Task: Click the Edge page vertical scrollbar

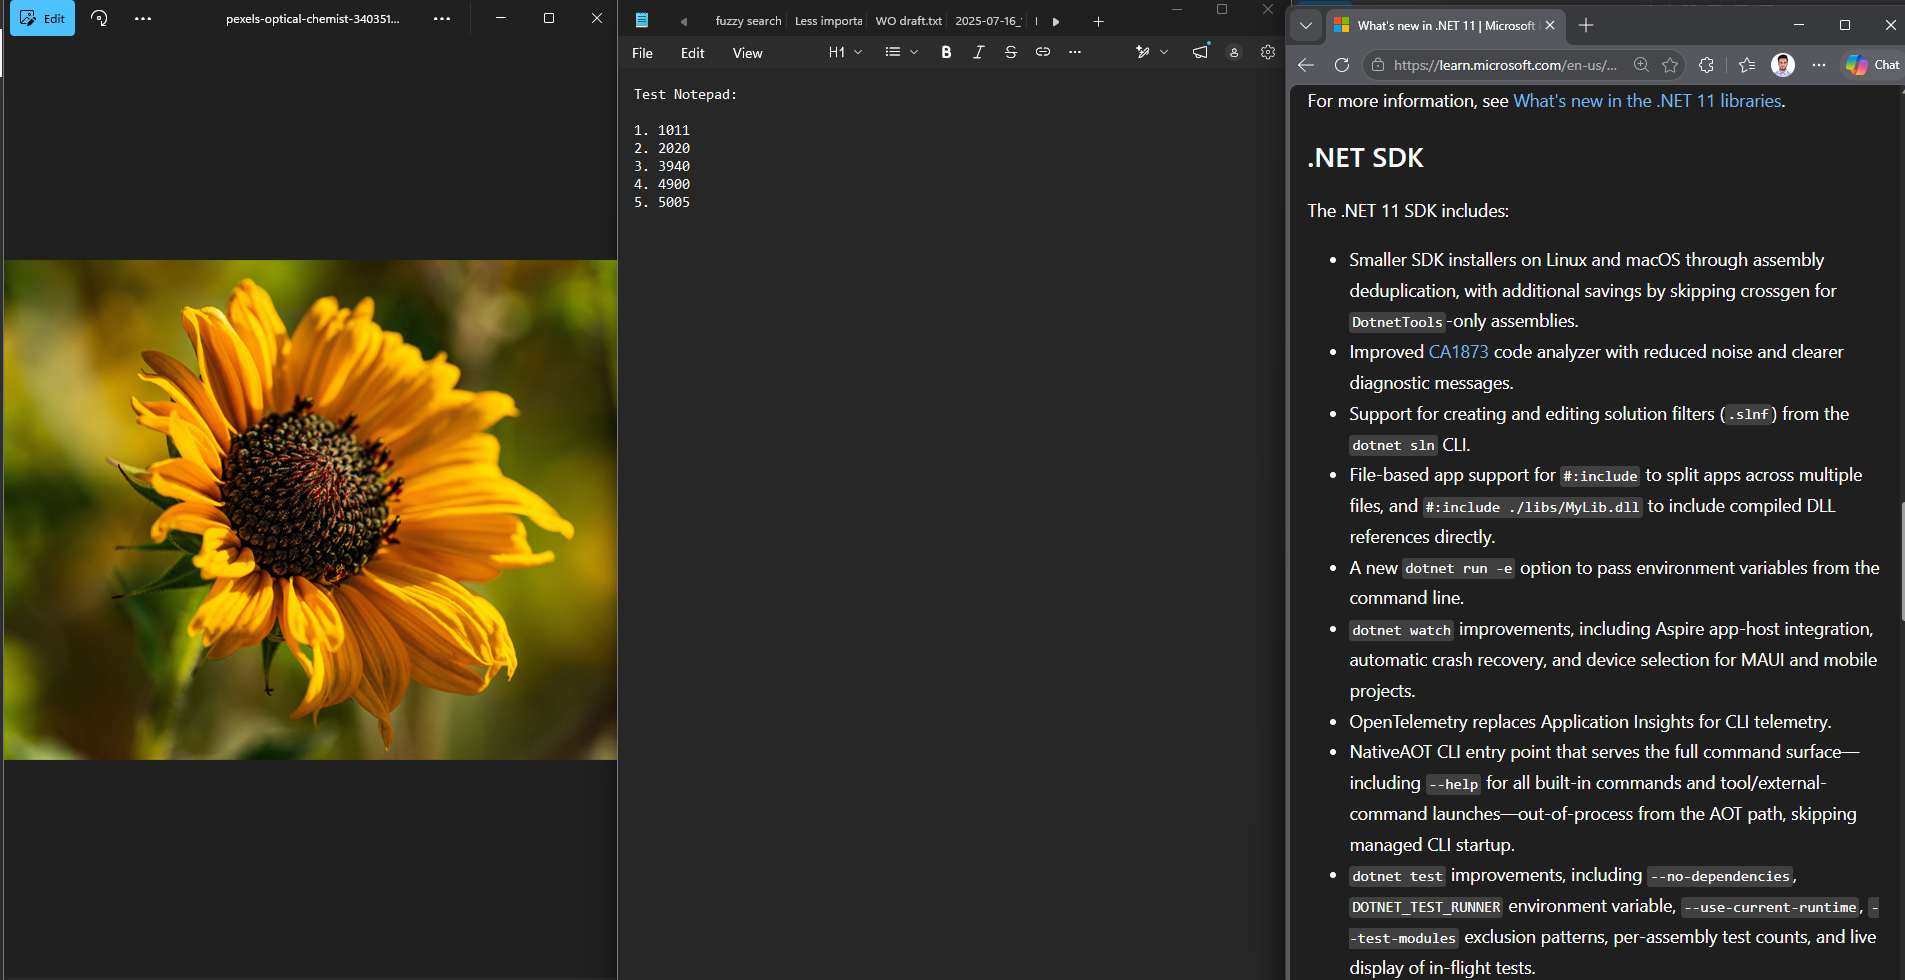Action: [x=1901, y=560]
